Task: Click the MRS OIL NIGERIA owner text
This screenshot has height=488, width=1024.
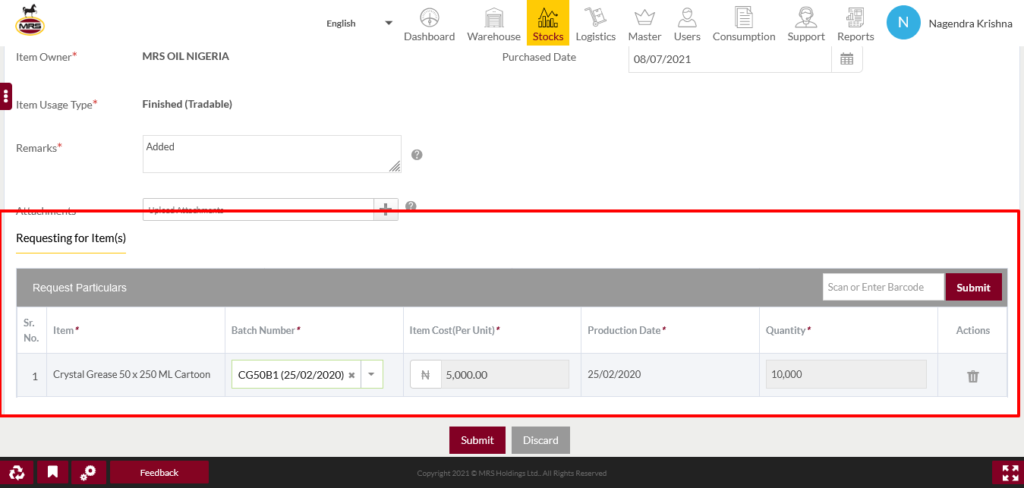Action: point(185,56)
